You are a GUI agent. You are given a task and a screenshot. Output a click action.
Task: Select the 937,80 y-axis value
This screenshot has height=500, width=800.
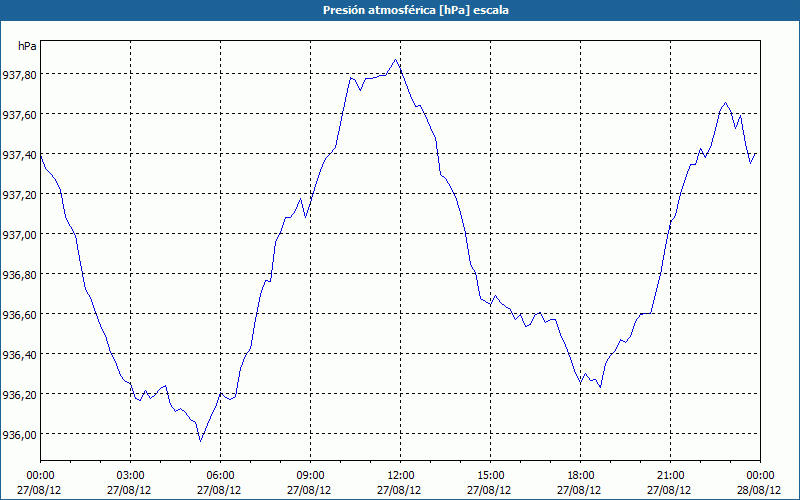(x=19, y=74)
